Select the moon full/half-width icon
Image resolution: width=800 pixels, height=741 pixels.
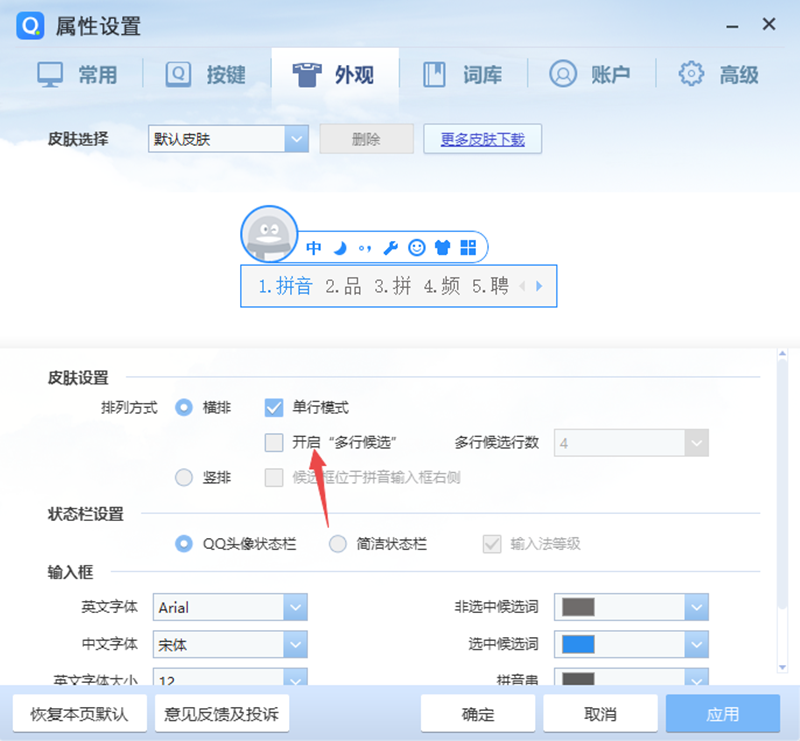point(339,246)
